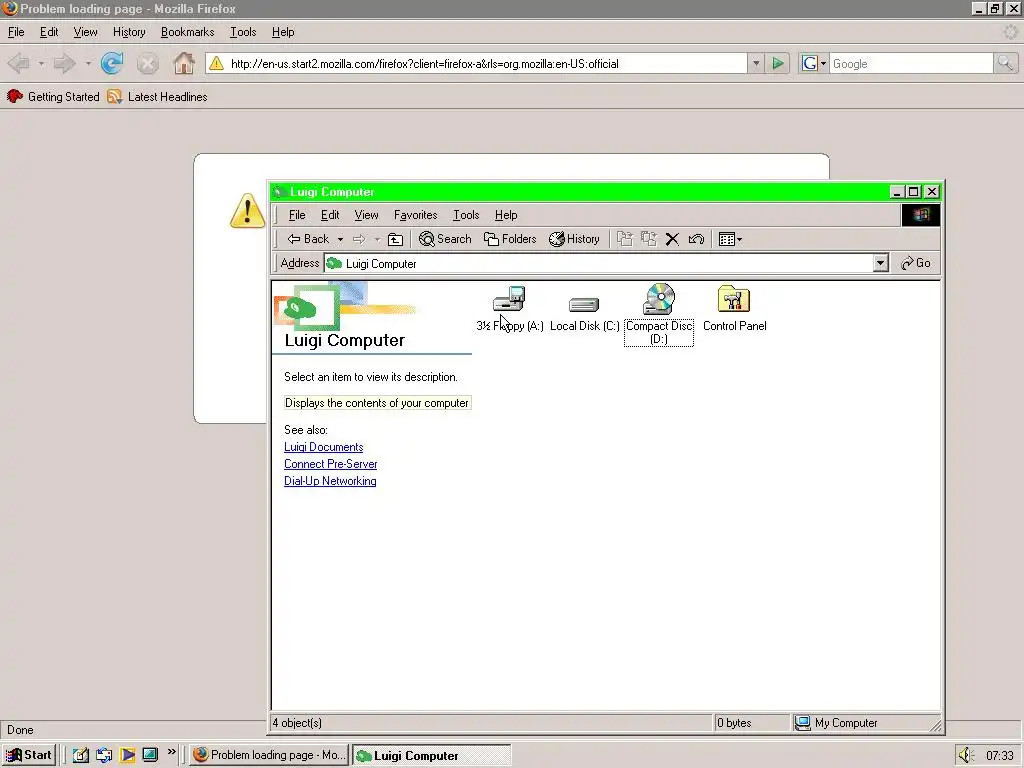Toggle the Folders pane button

pos(510,239)
